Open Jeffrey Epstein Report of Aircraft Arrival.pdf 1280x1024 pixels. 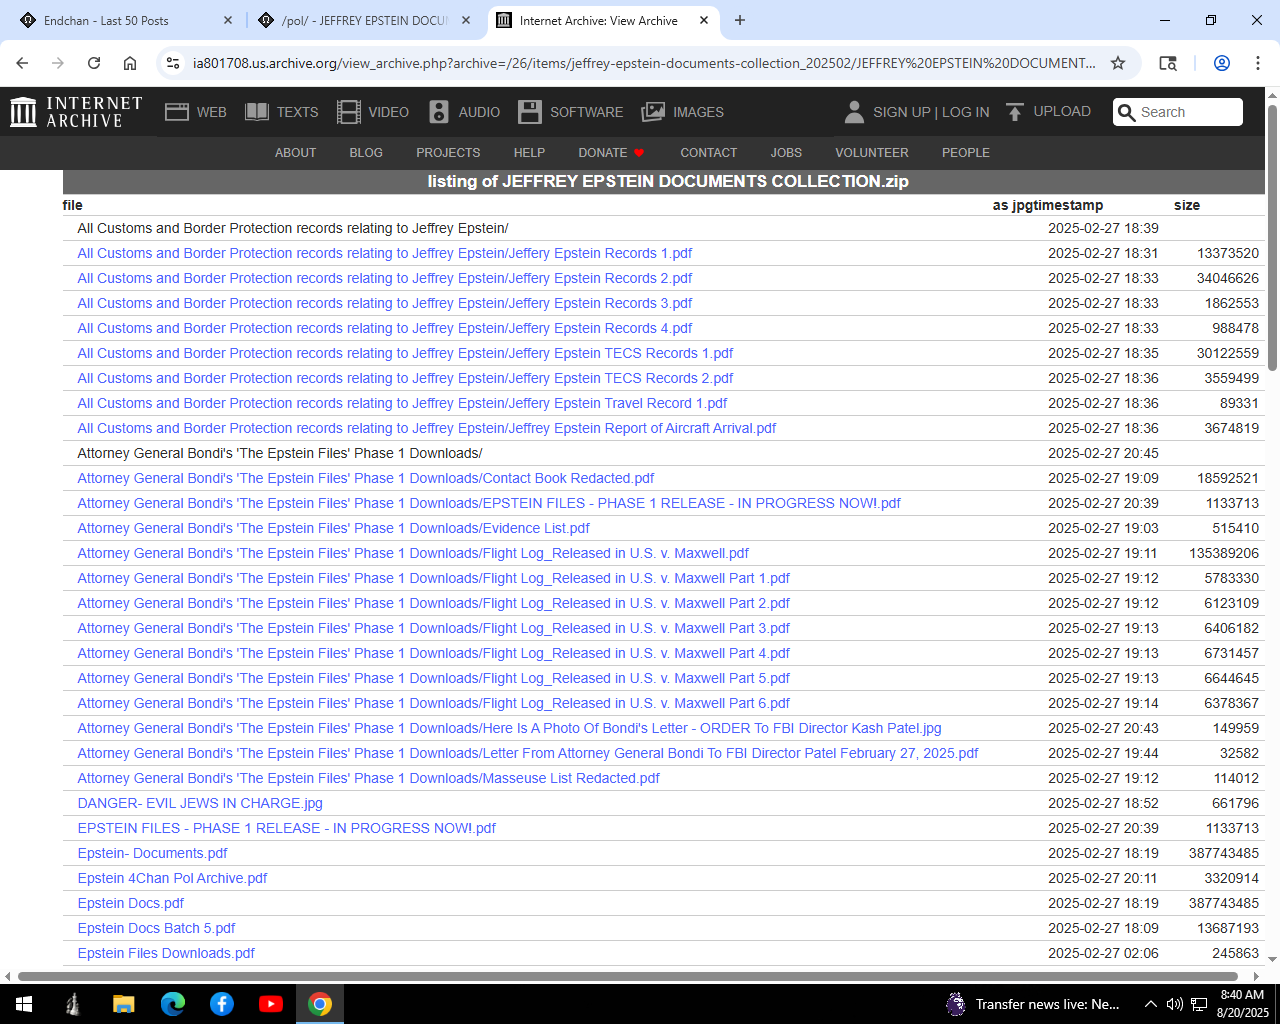point(427,428)
